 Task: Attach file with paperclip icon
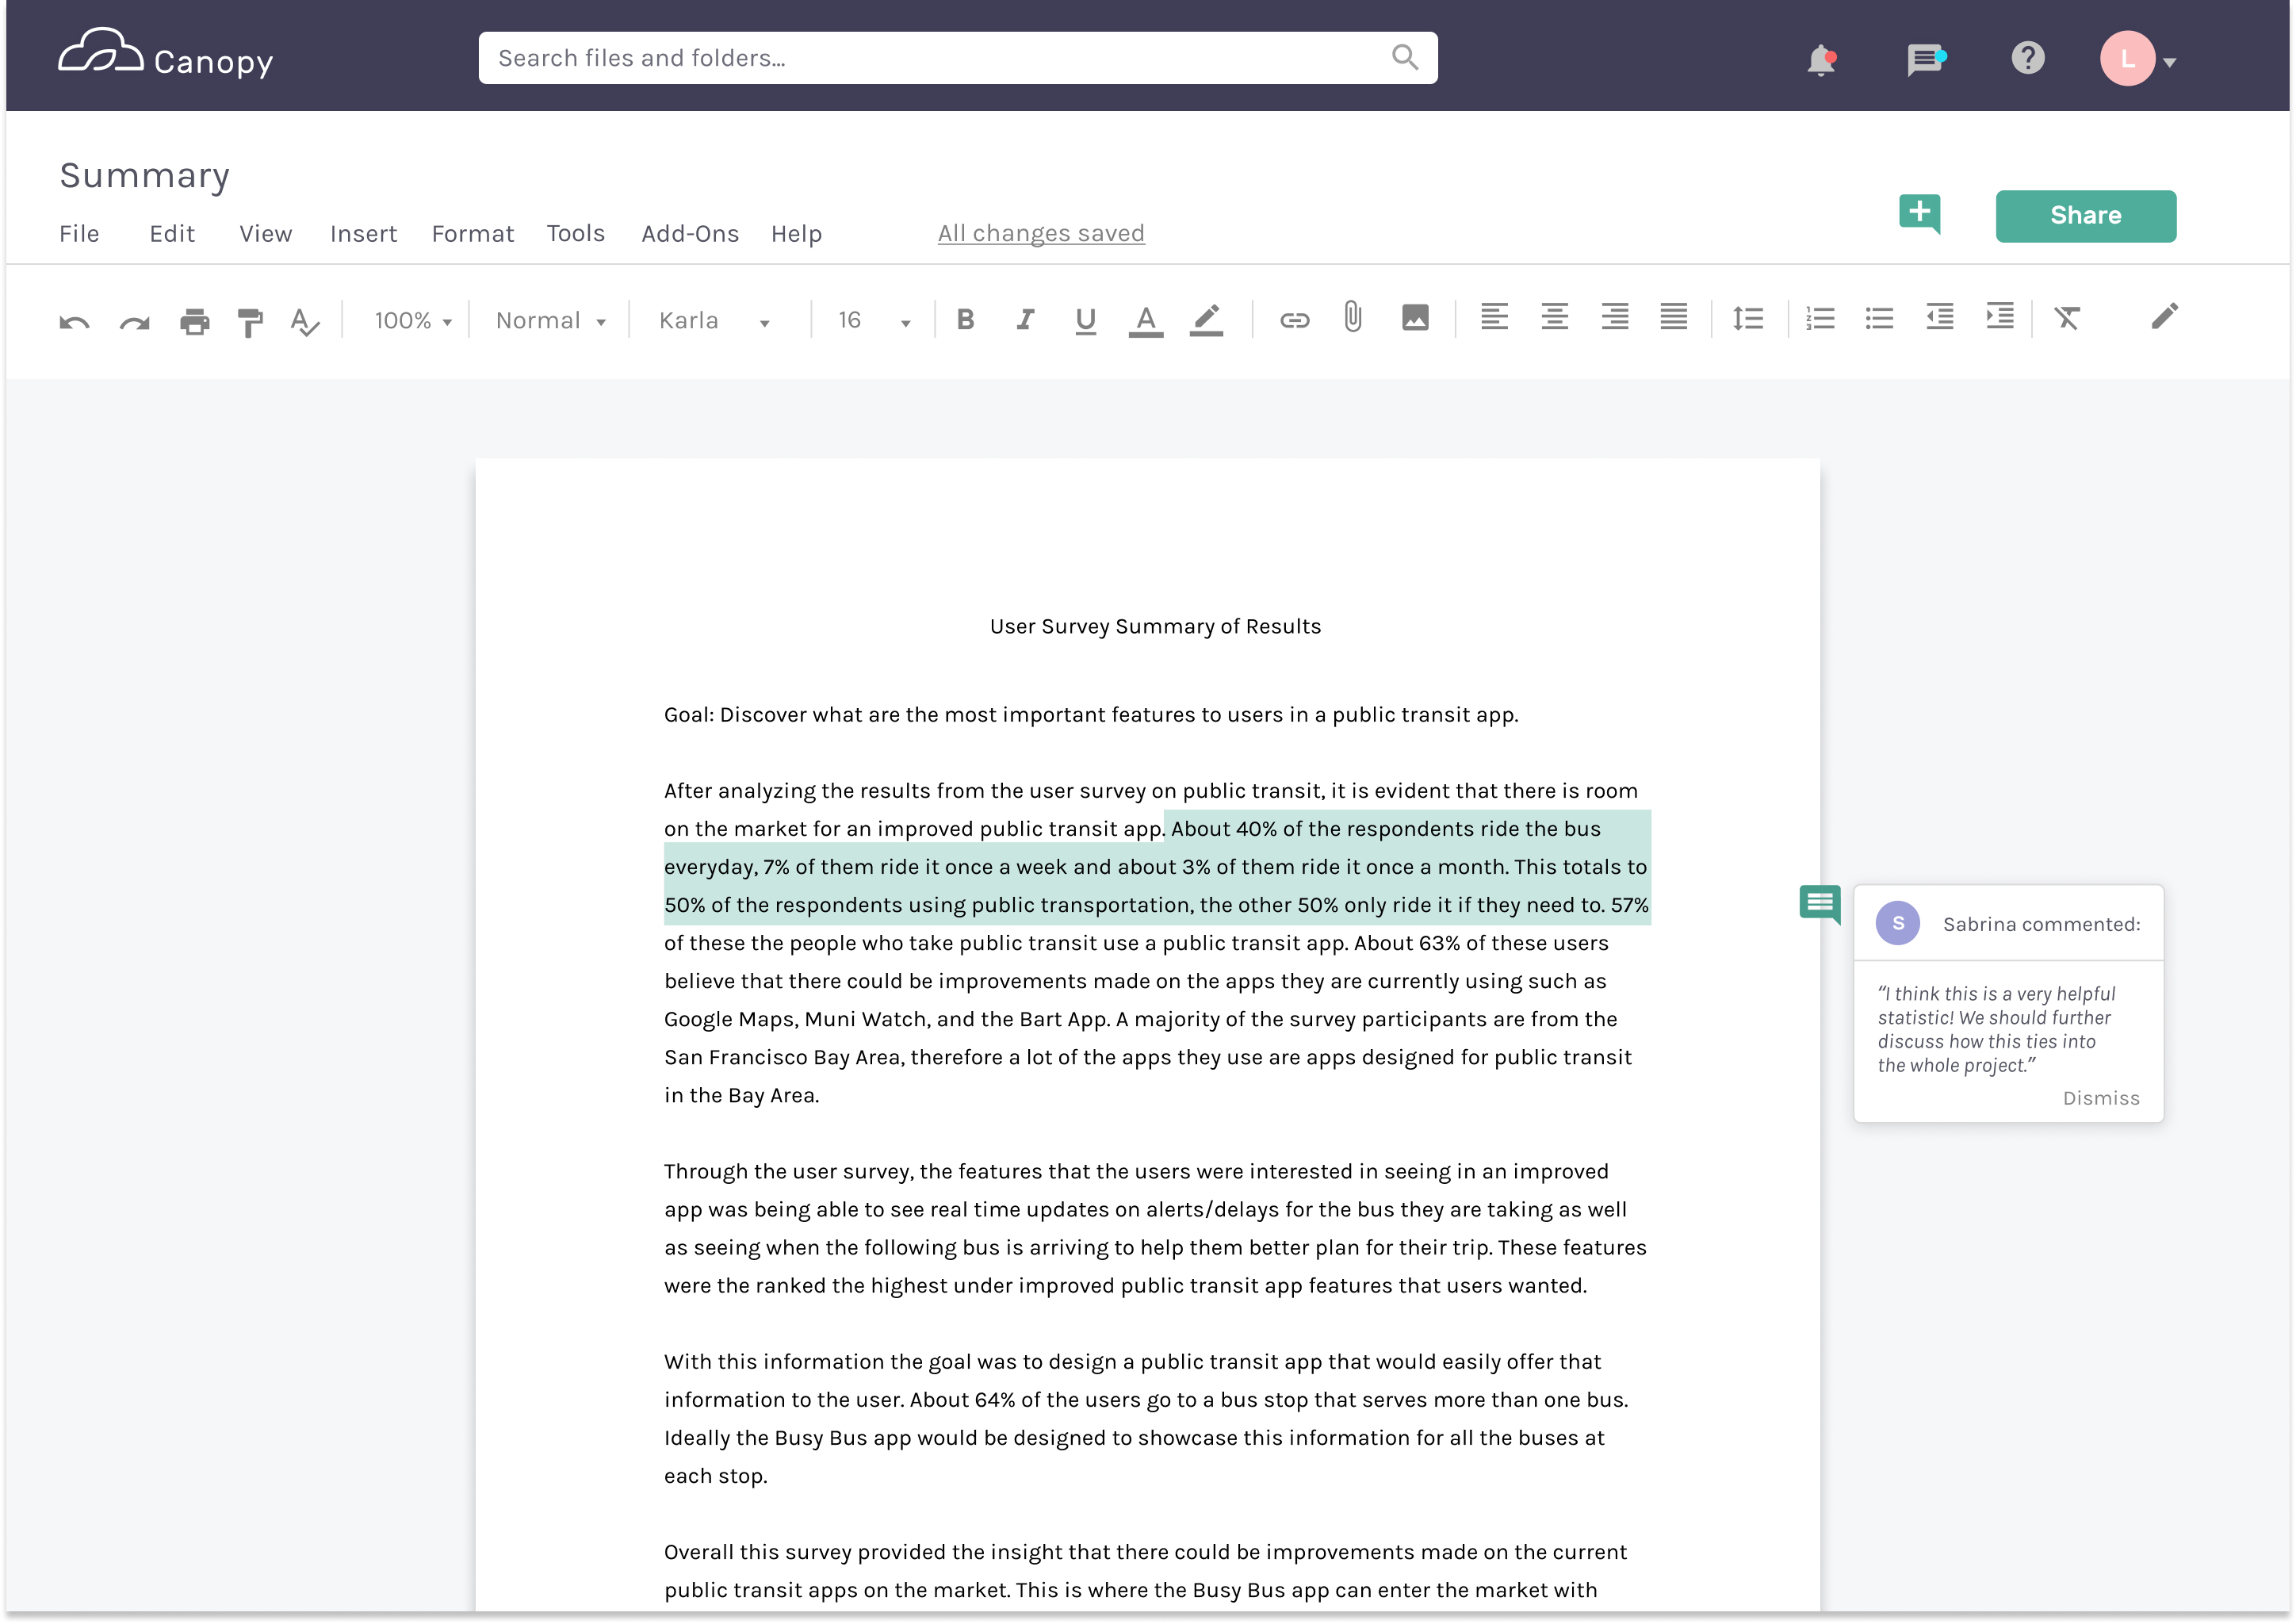[x=1352, y=318]
